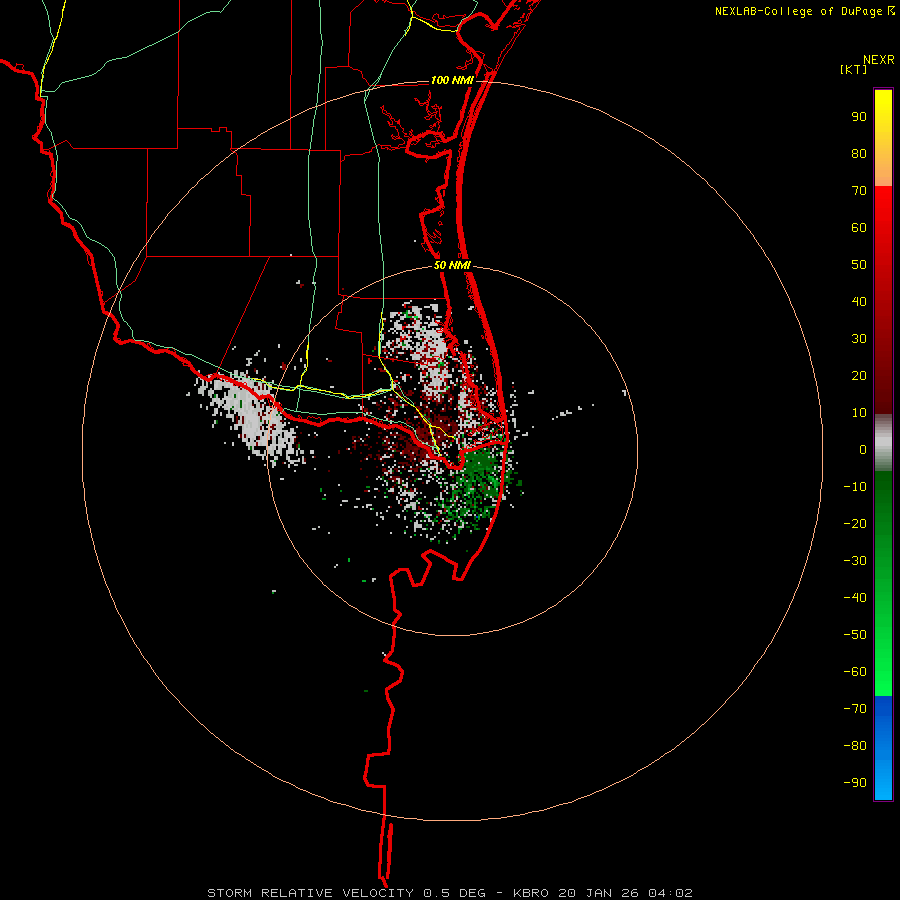The width and height of the screenshot is (900, 900).
Task: Click the -80 value on velocity scale
Action: (x=855, y=746)
